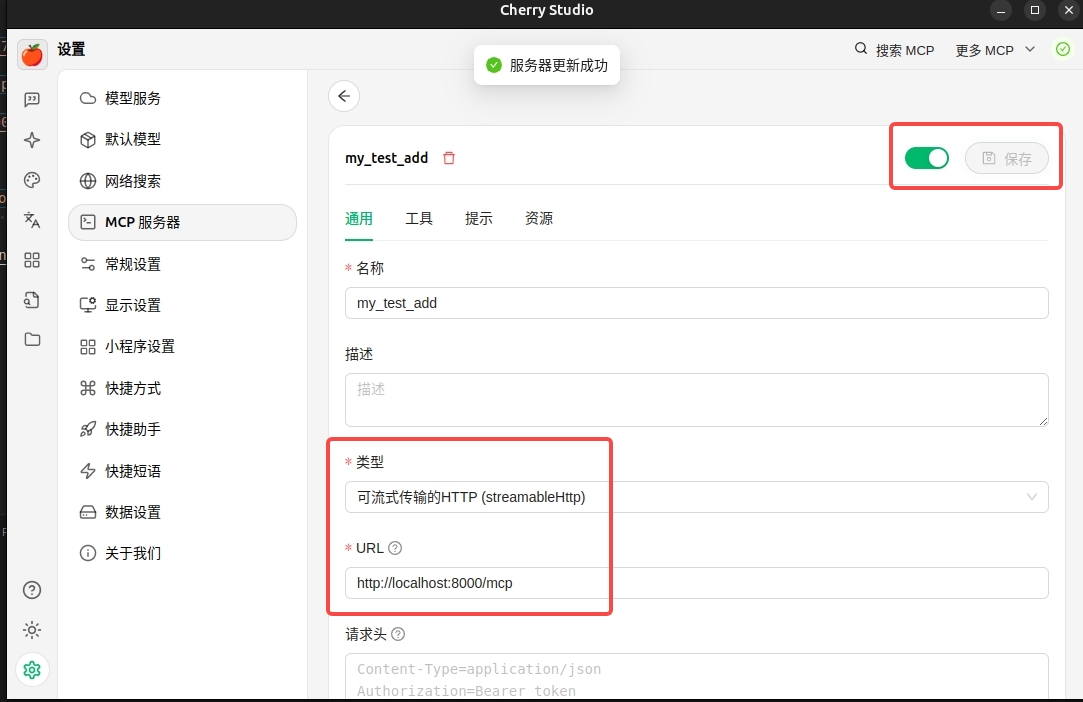
Task: Switch to the 提示 tab
Action: coord(479,219)
